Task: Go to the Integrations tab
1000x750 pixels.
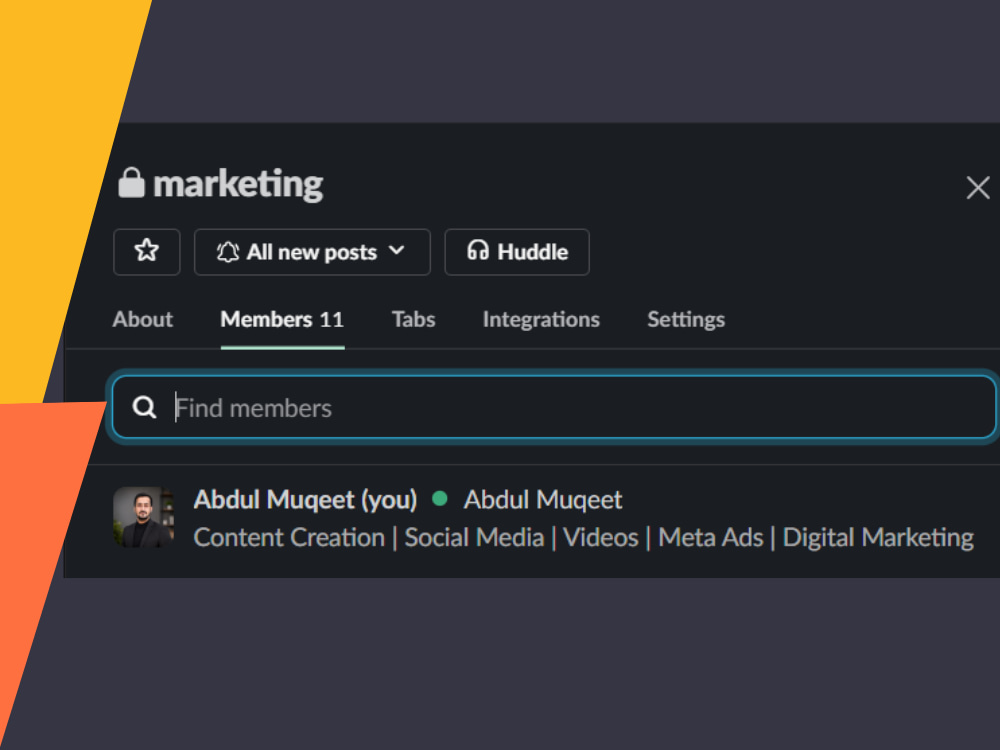Action: point(541,319)
